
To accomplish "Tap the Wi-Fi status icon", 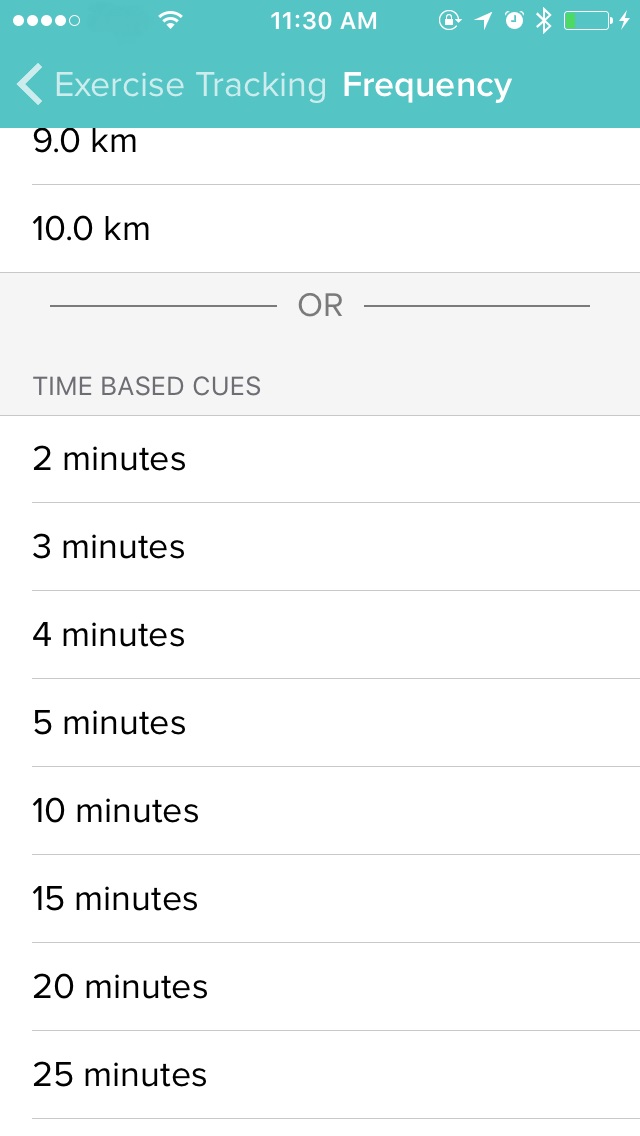I will coord(172,21).
